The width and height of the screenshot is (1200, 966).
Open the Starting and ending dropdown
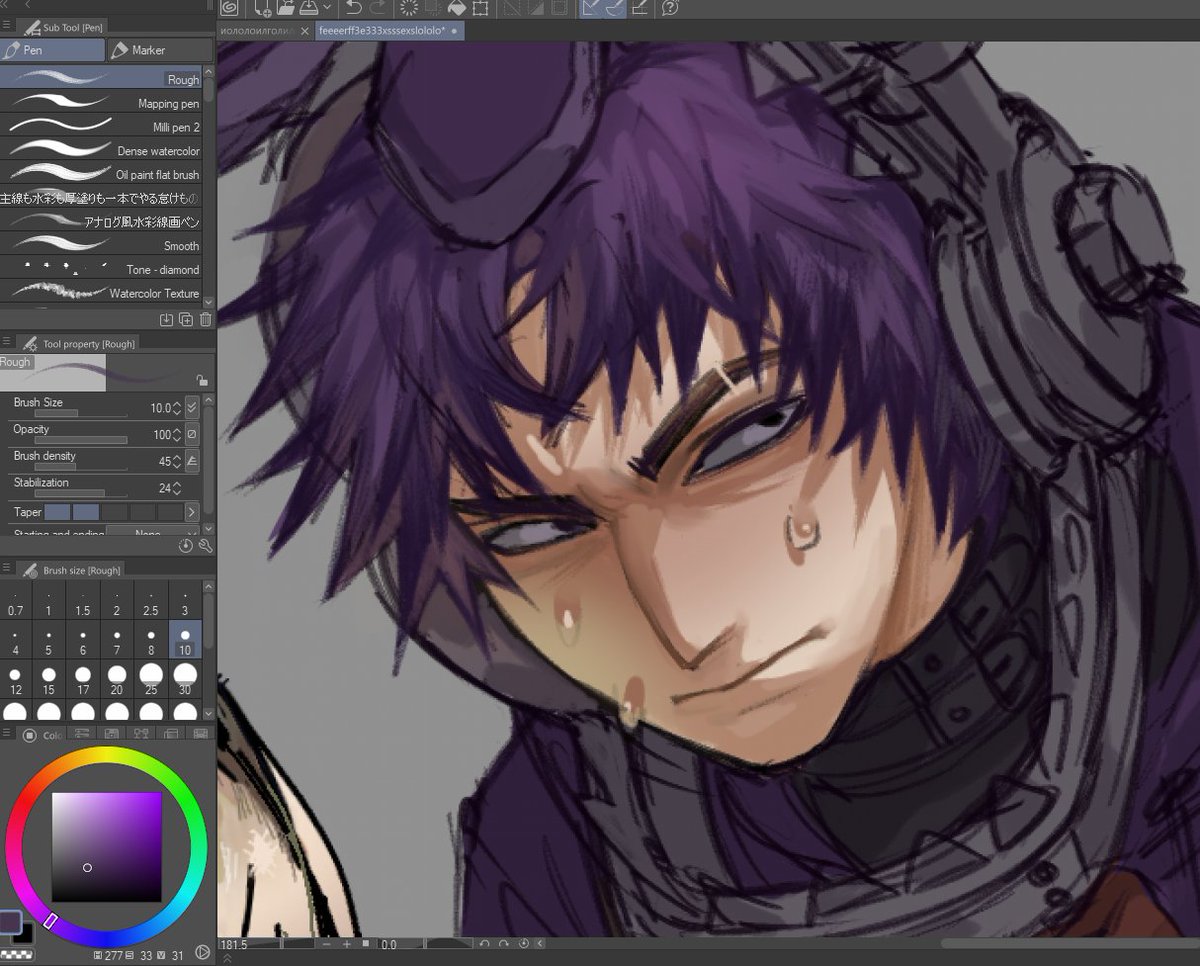tap(152, 532)
